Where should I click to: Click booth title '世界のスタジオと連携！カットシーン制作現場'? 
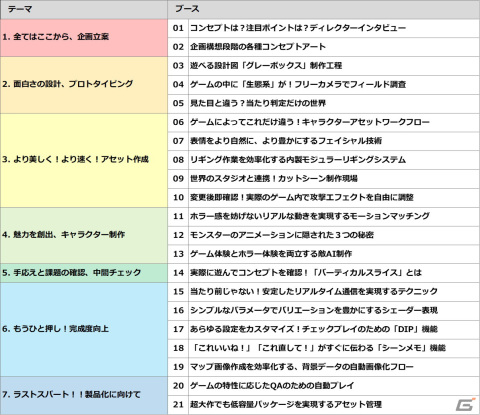[x=274, y=179]
